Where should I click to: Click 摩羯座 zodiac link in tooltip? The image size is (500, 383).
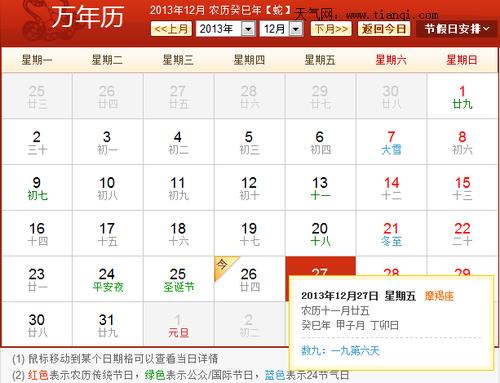[439, 296]
